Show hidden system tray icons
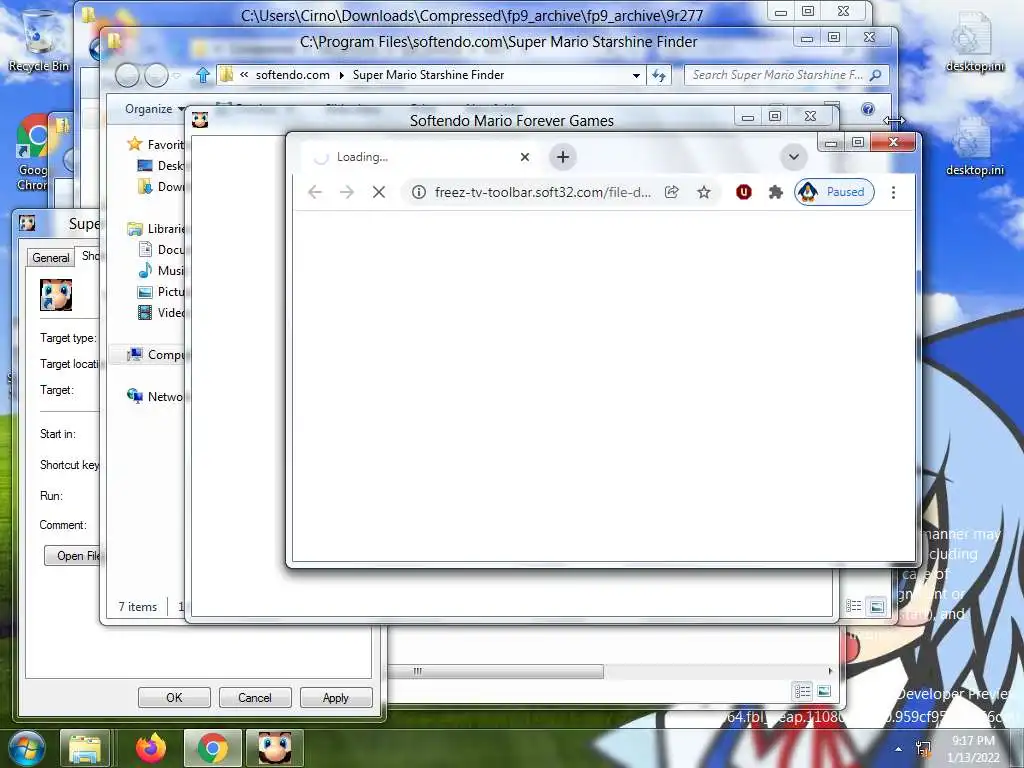Image resolution: width=1024 pixels, height=768 pixels. point(899,749)
